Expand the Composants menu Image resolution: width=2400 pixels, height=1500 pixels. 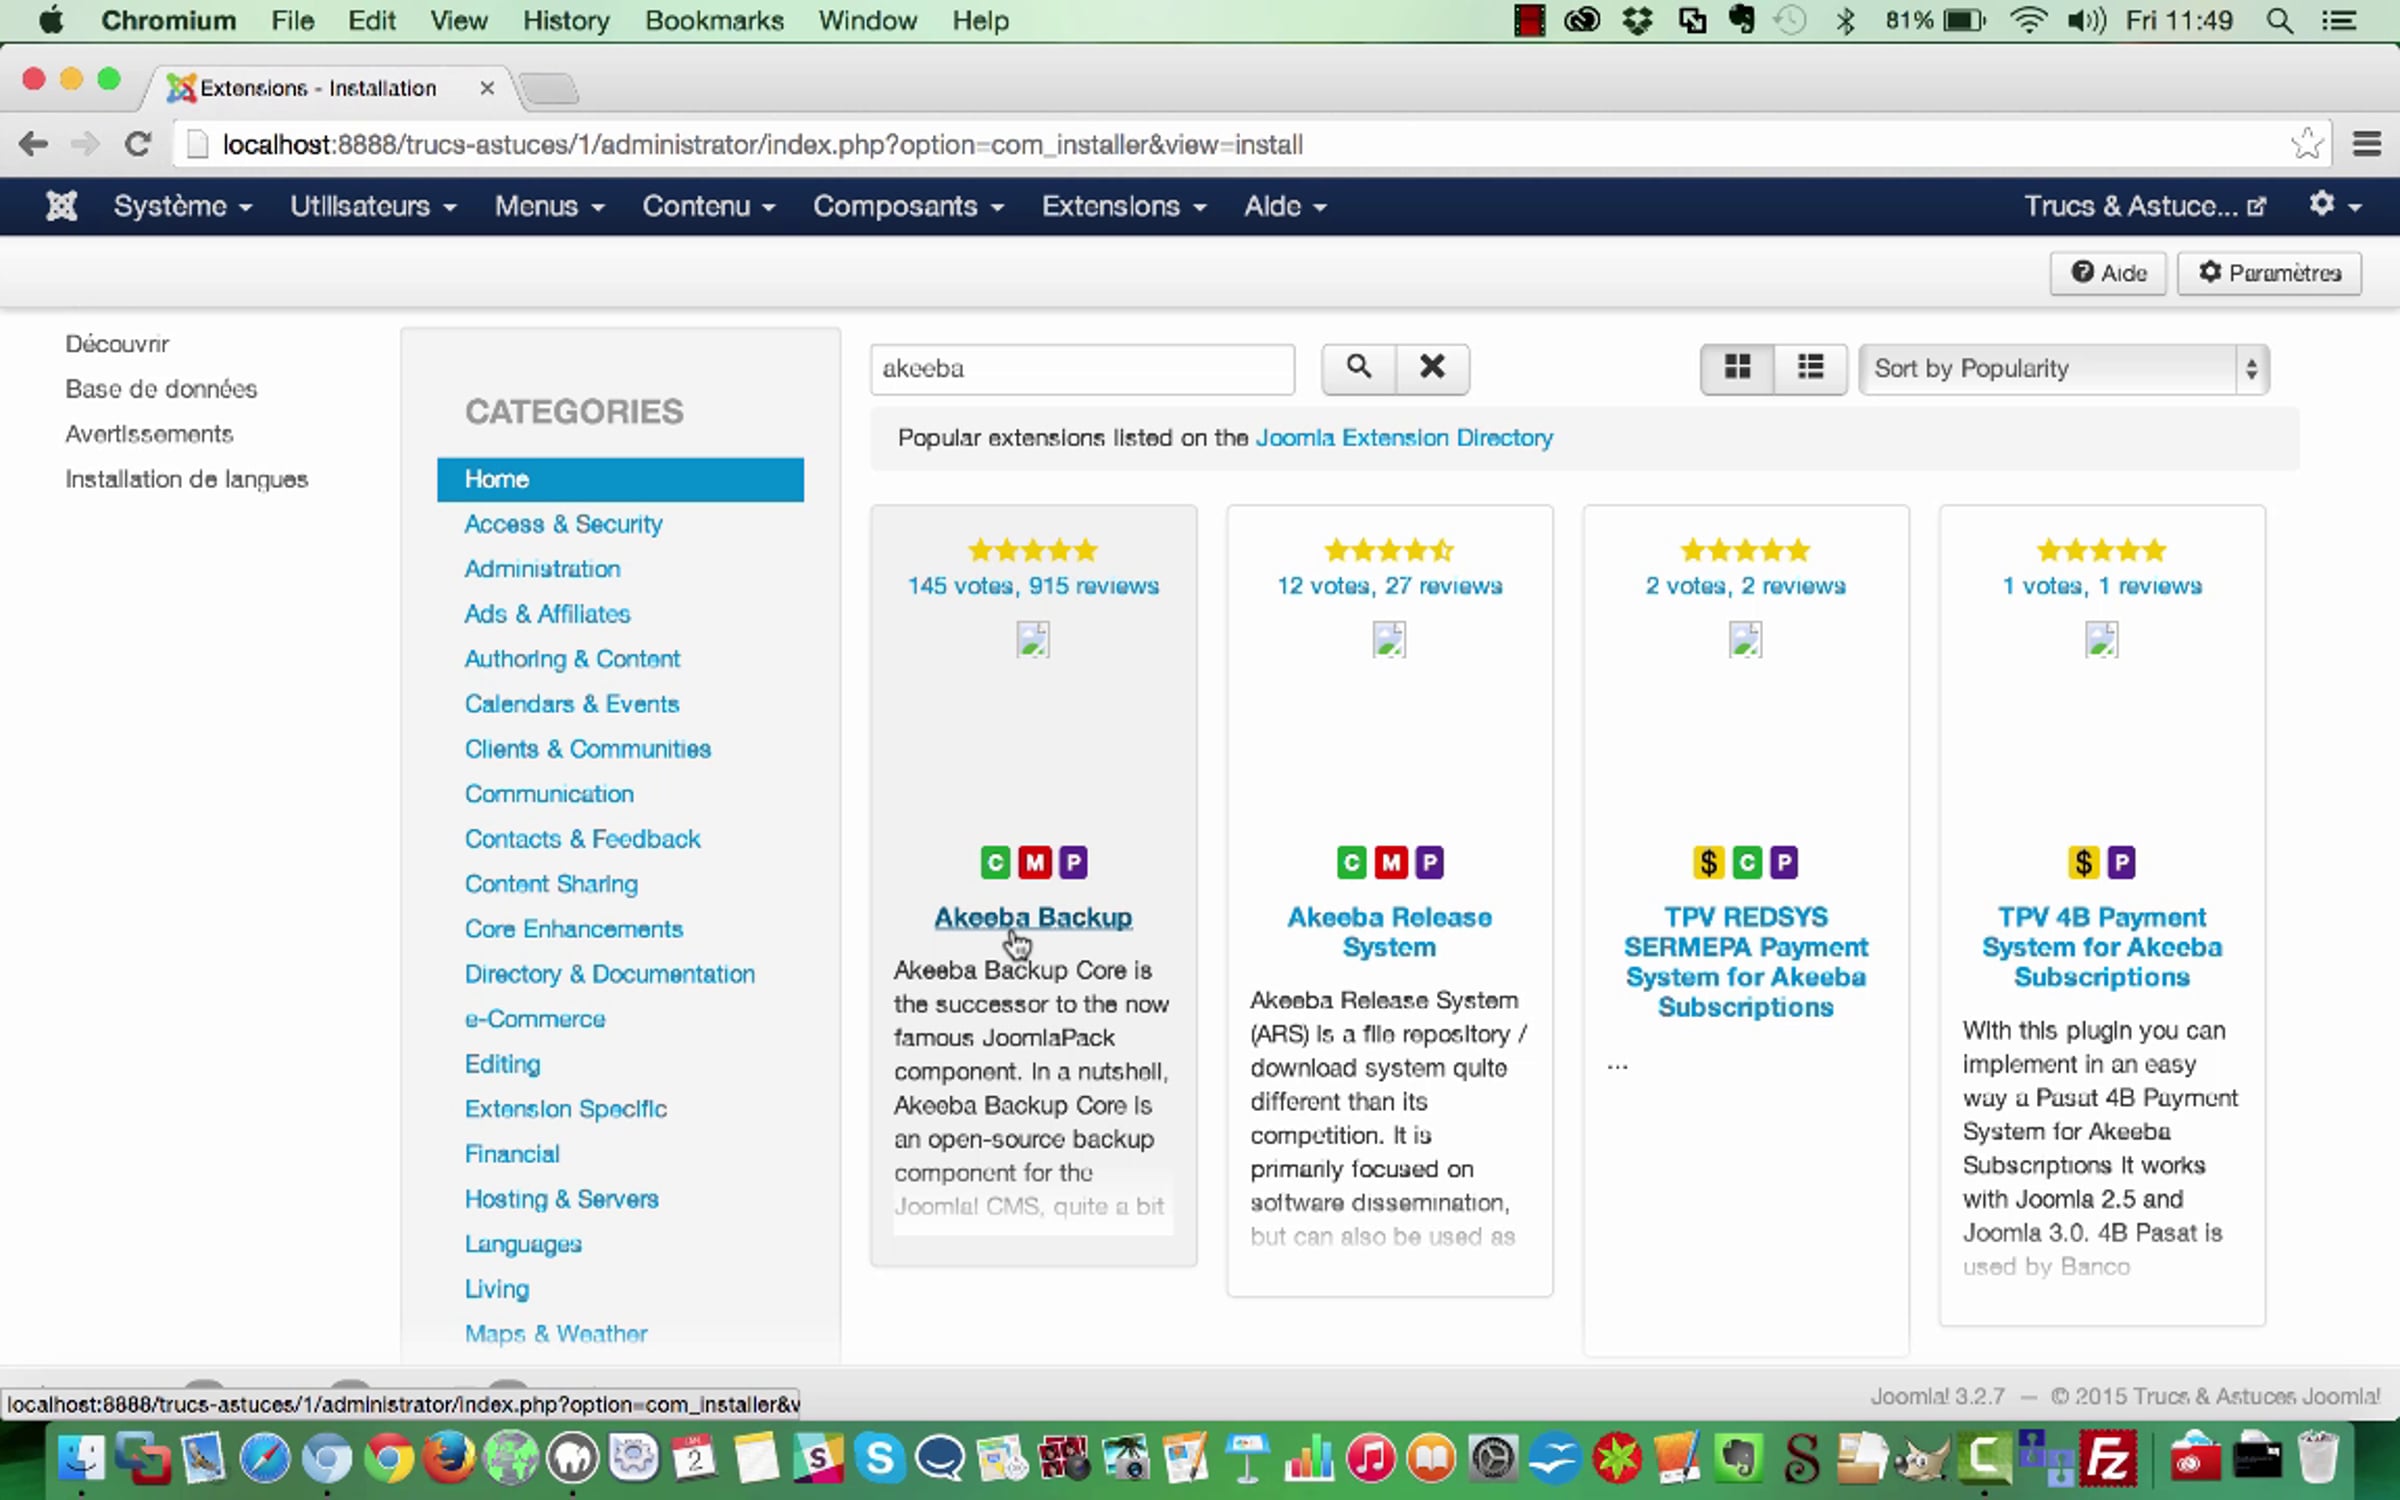coord(907,206)
